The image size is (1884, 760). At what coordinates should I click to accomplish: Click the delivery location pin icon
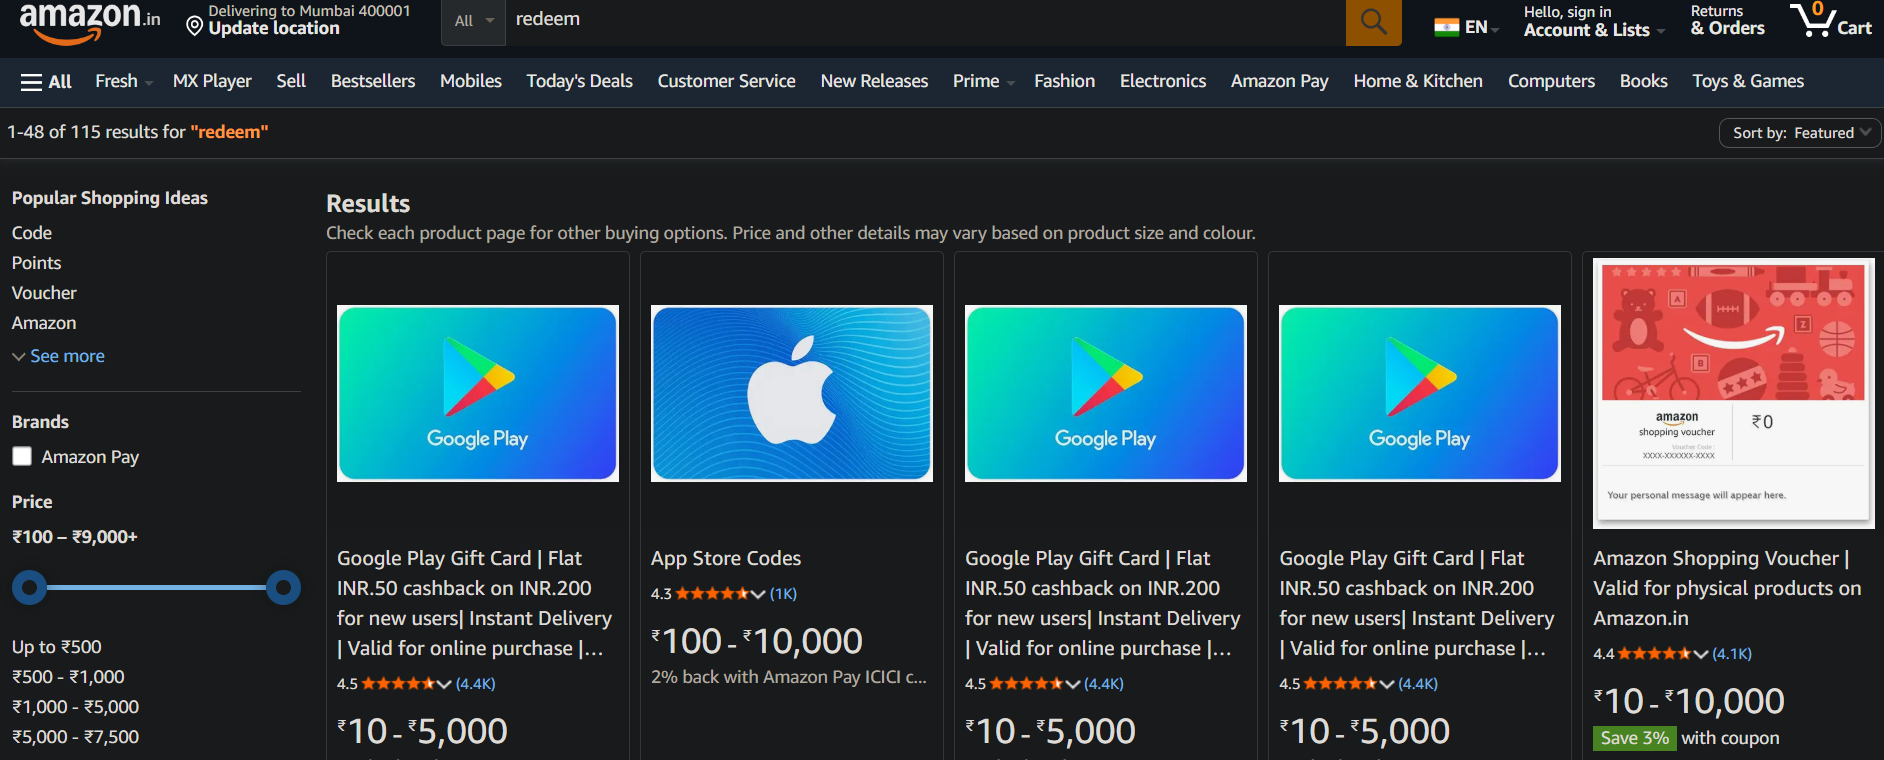pos(195,25)
